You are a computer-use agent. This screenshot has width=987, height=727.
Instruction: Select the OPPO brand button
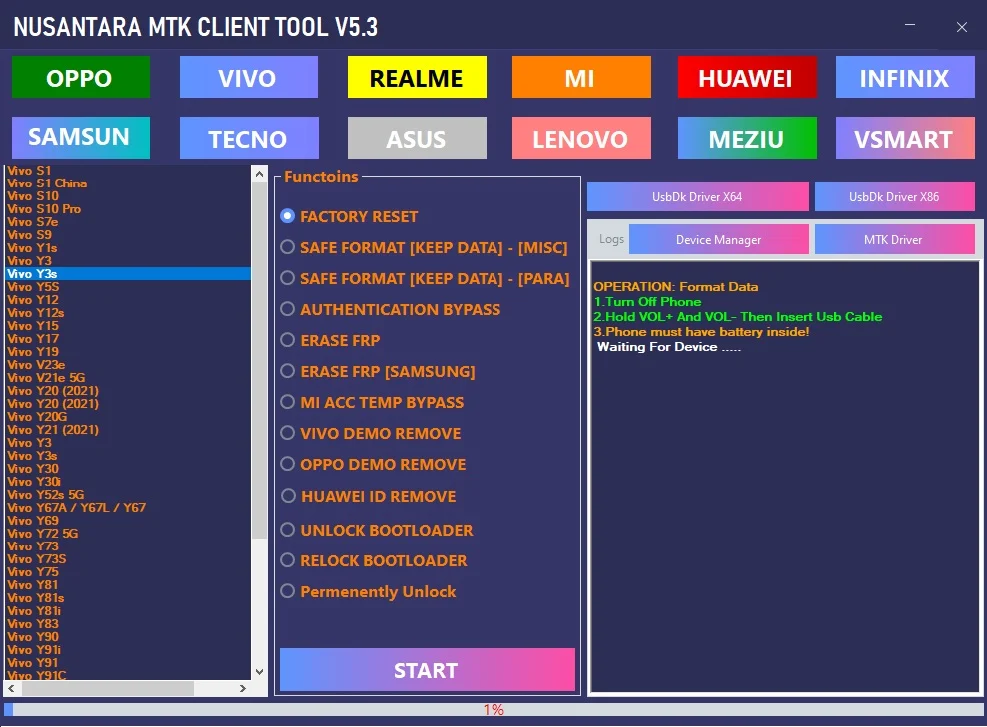pos(81,77)
